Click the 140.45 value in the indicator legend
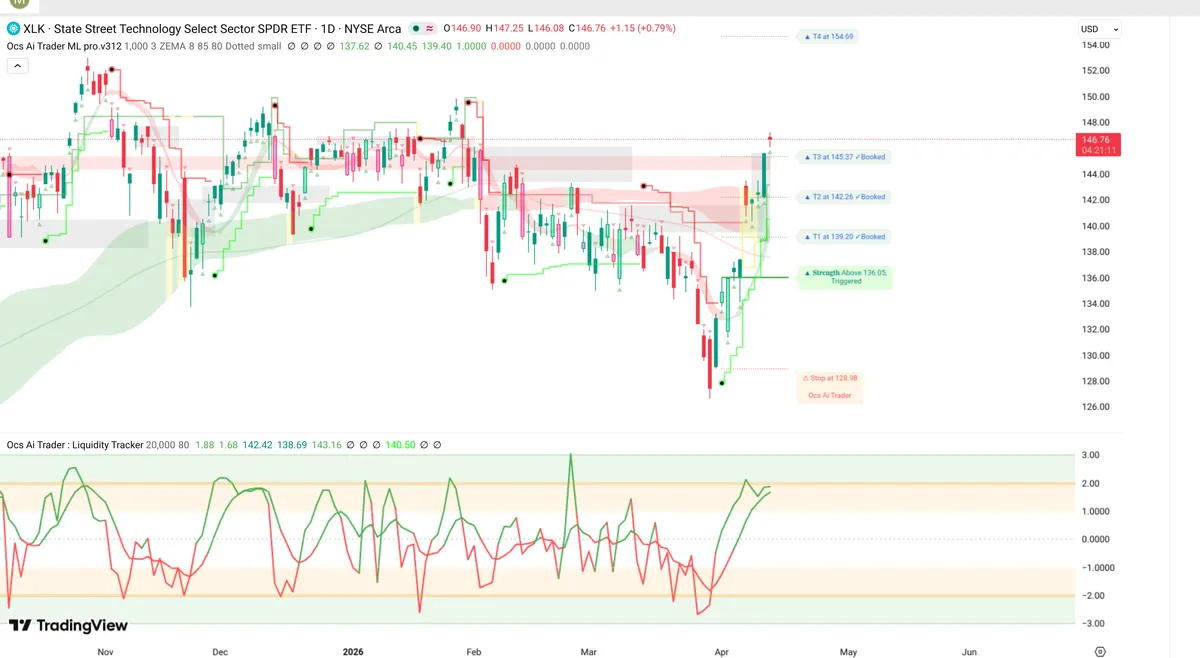Image resolution: width=1200 pixels, height=658 pixels. pos(401,45)
